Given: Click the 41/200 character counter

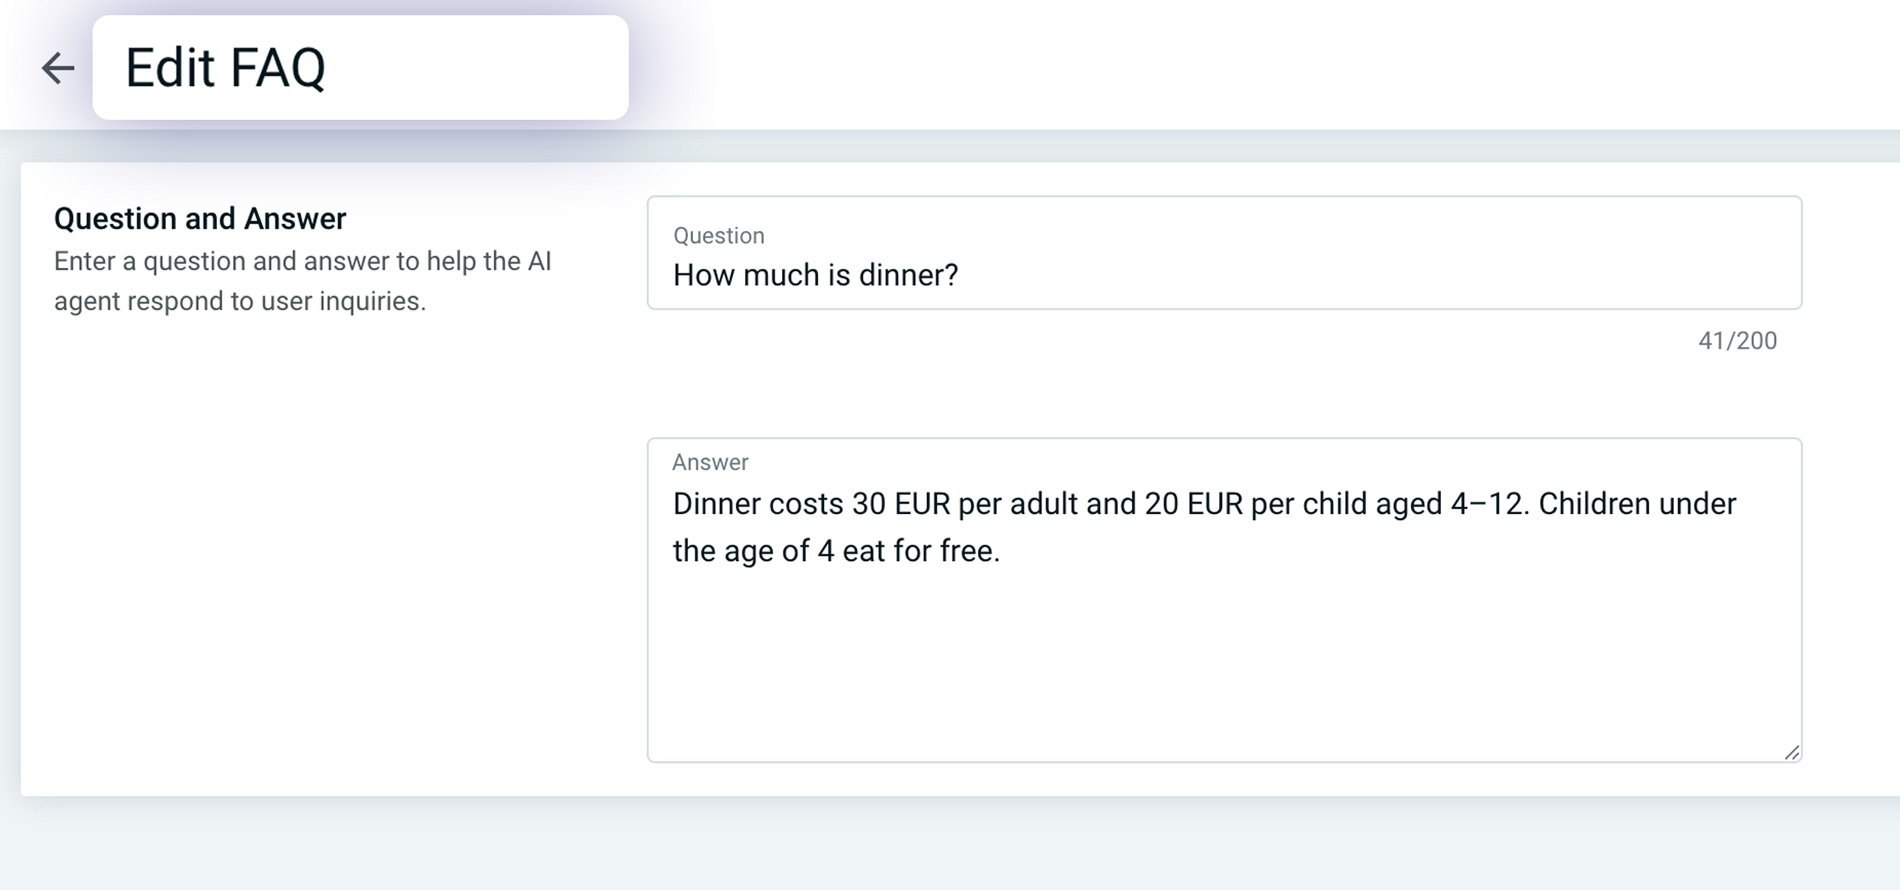Looking at the screenshot, I should pyautogui.click(x=1736, y=341).
